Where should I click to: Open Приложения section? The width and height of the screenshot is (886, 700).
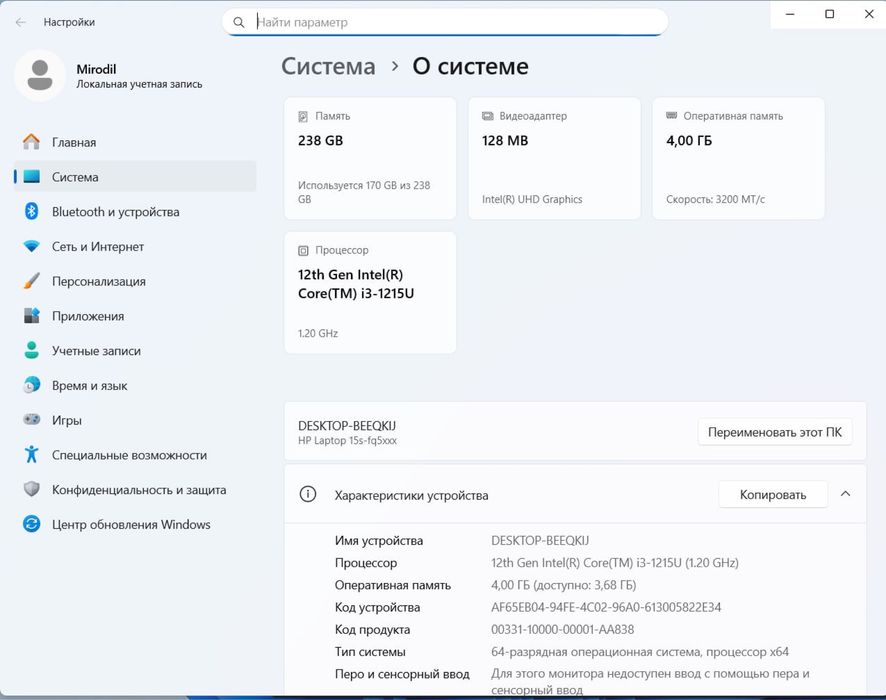134,316
